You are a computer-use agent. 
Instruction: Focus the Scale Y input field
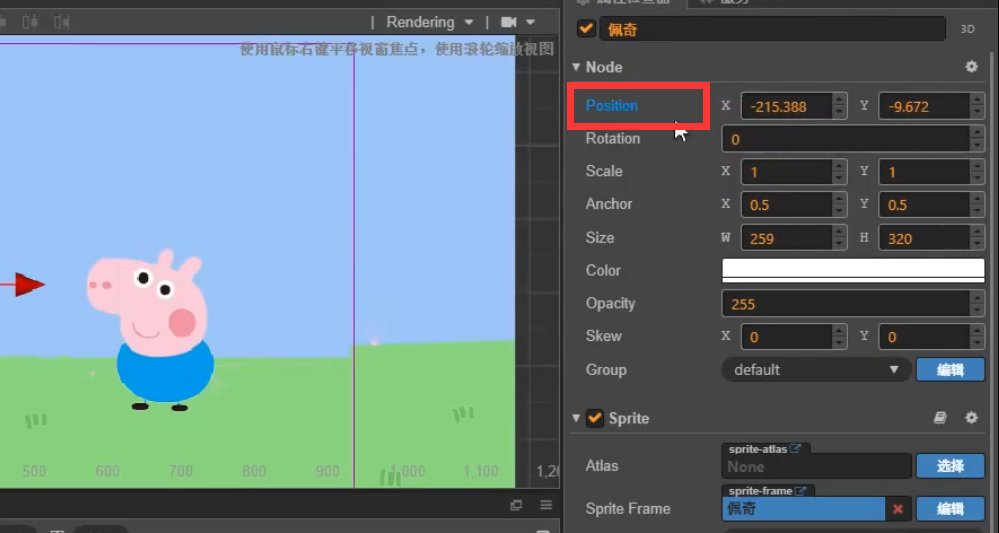click(924, 172)
